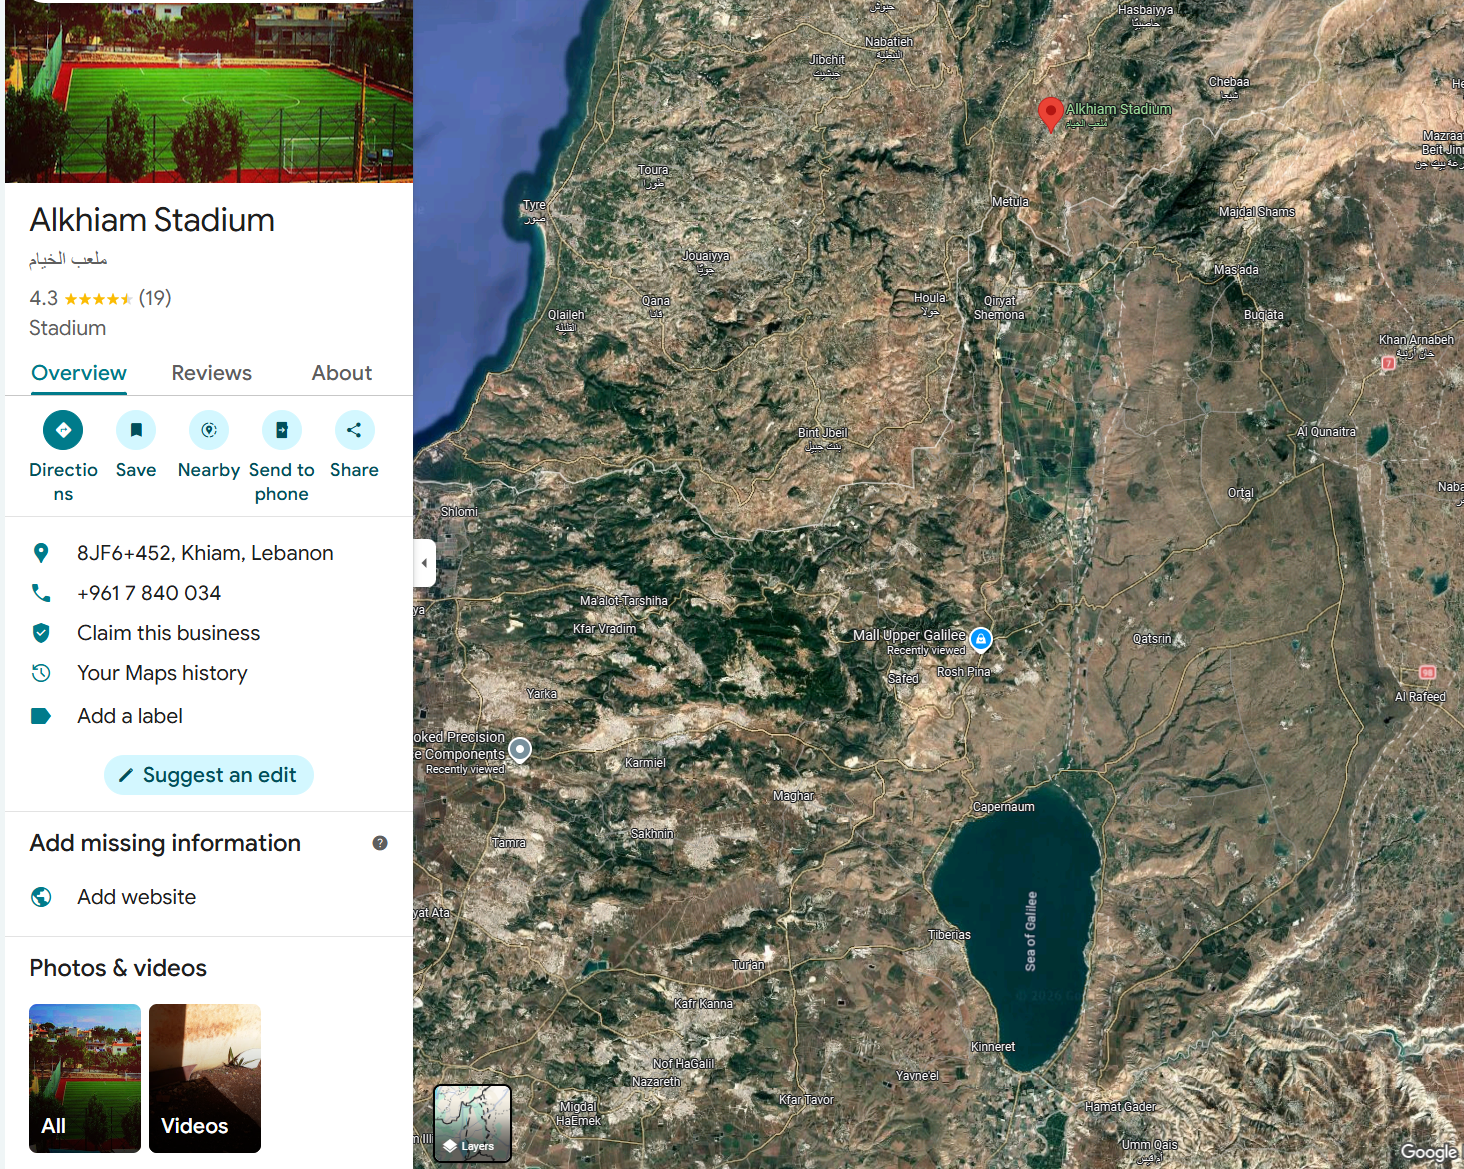Click the Metula label on map
Screen dimensions: 1464x1169
tap(1010, 202)
